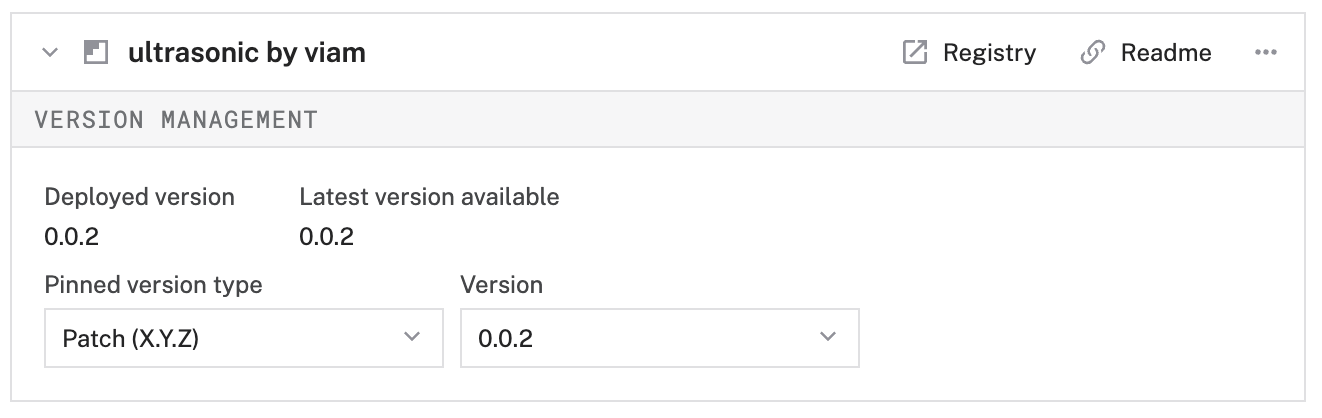Click the chain-link icon beside Readme
1322x418 pixels.
coord(1092,53)
